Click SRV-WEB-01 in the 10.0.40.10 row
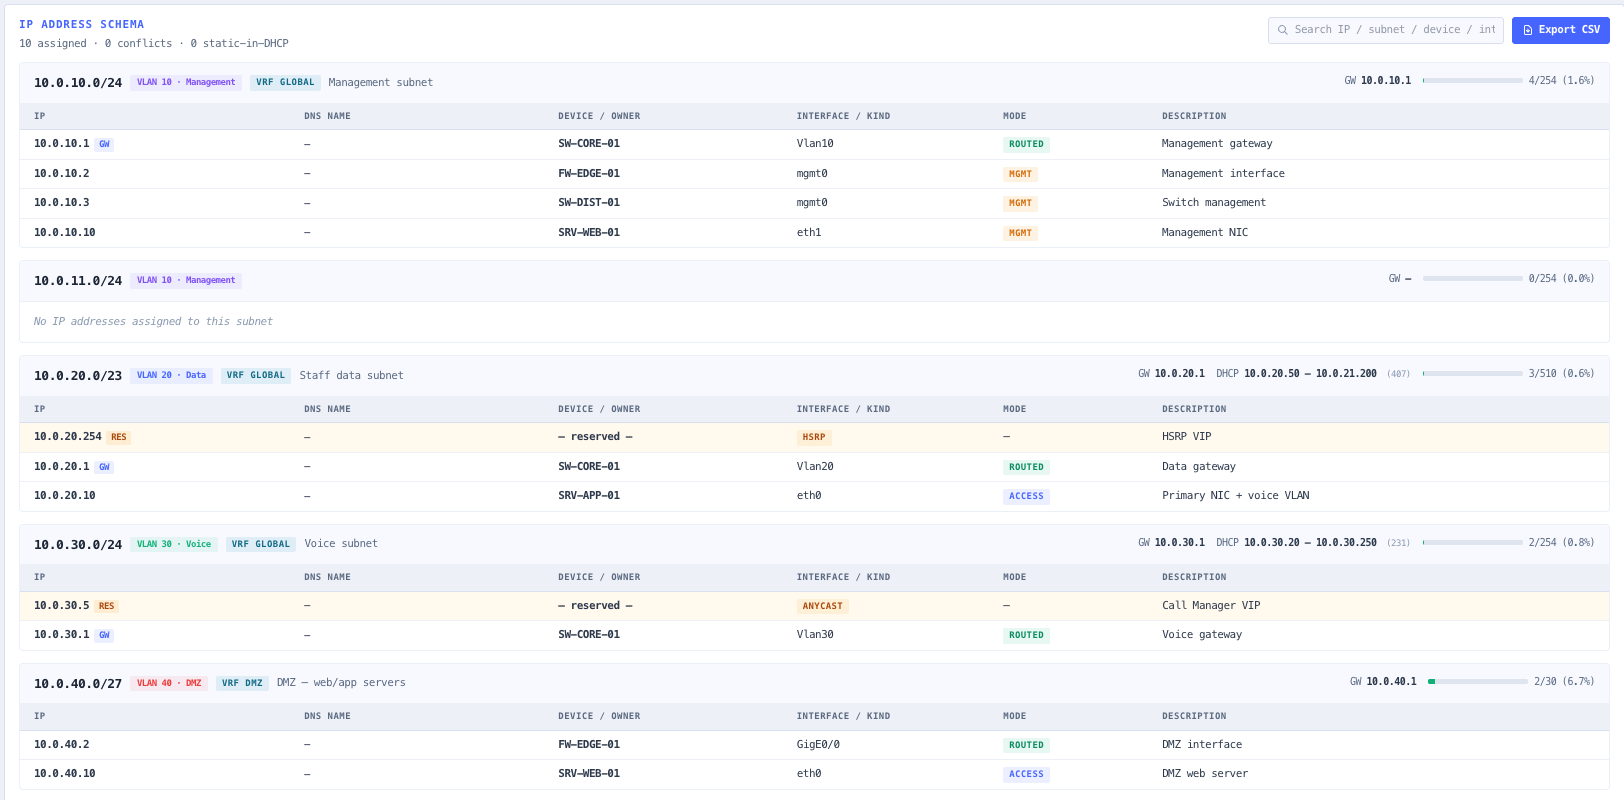1624x800 pixels. [589, 774]
